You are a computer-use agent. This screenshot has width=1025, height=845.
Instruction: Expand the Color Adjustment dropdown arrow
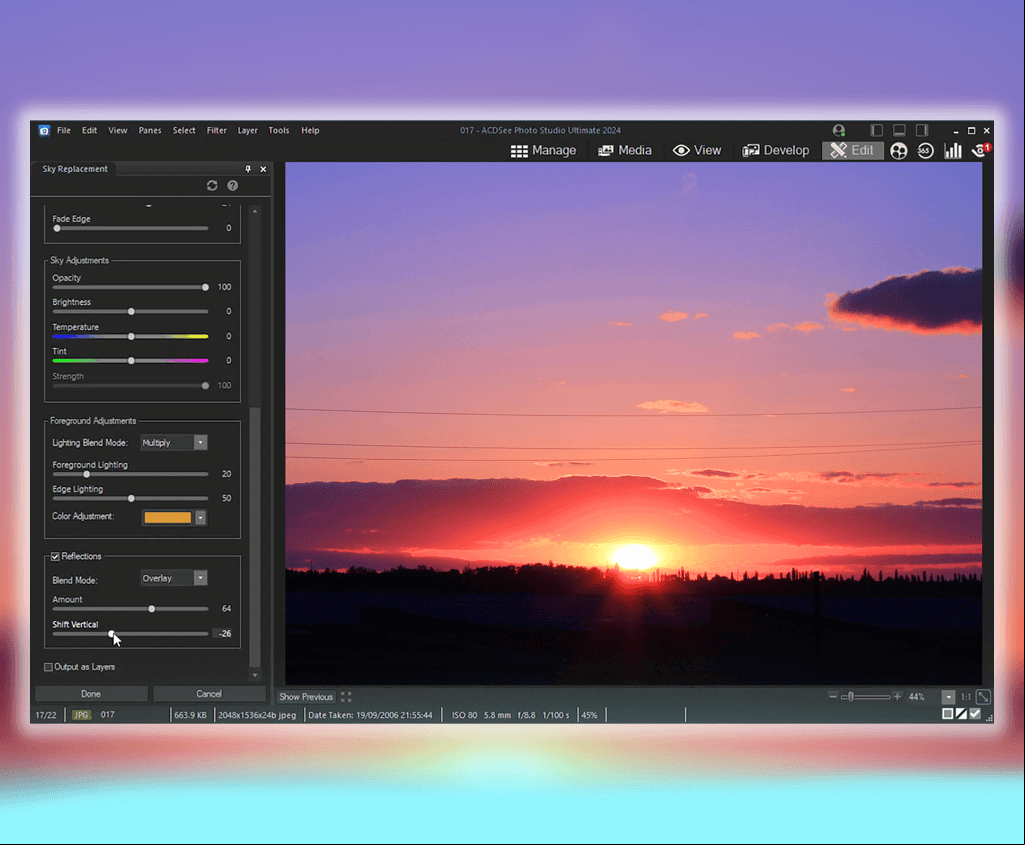pos(201,518)
